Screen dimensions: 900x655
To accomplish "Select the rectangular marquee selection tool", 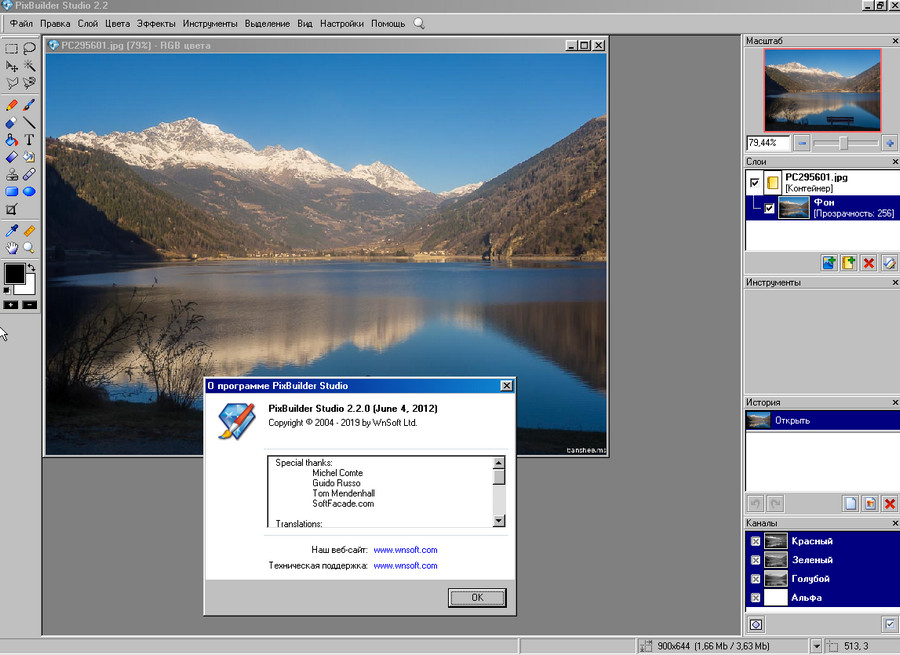I will 11,49.
